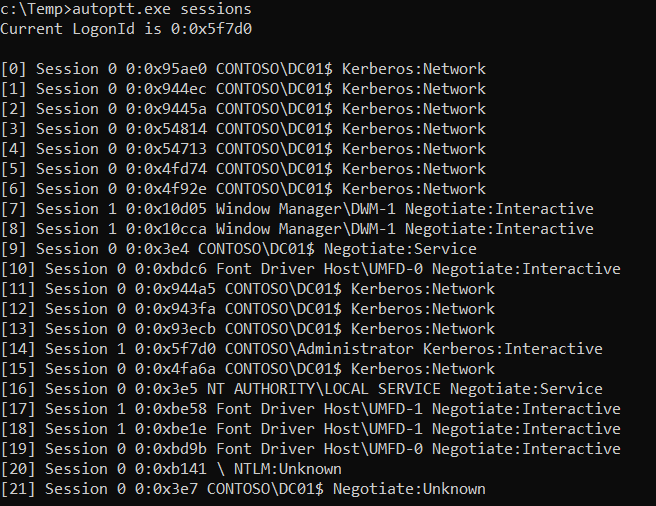Select session line [12] 0x943fa
Viewport: 656px width, 506px height.
248,309
